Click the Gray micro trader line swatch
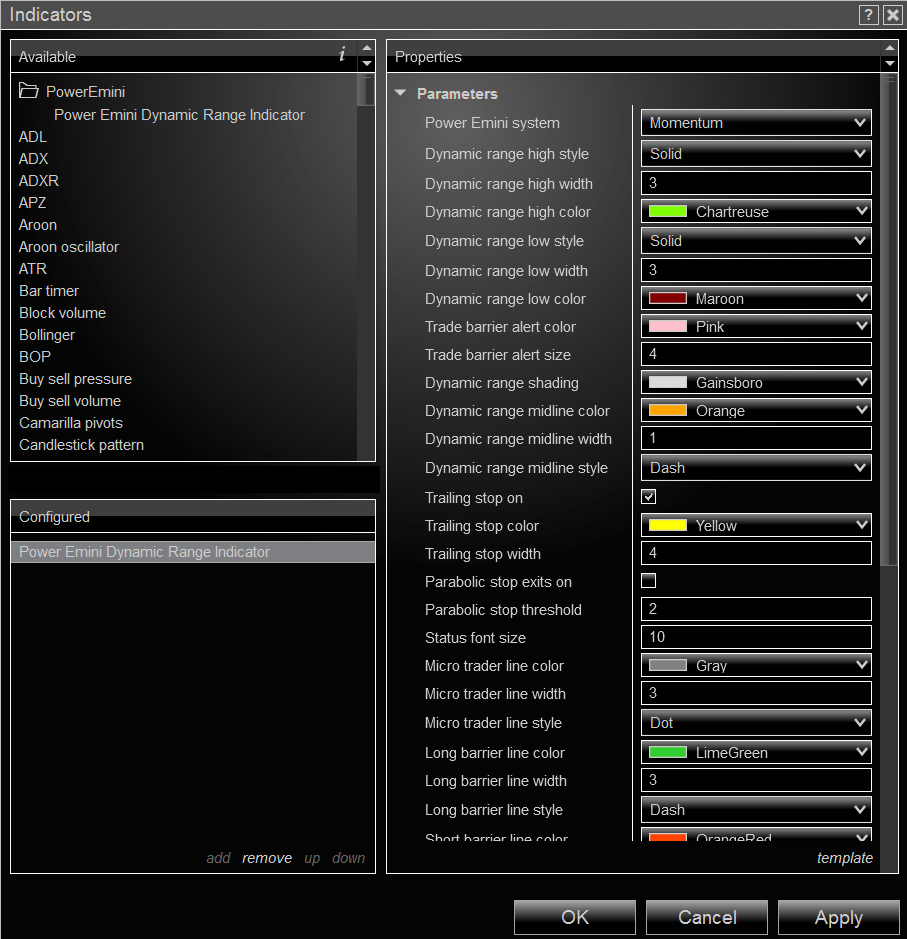 pyautogui.click(x=668, y=665)
